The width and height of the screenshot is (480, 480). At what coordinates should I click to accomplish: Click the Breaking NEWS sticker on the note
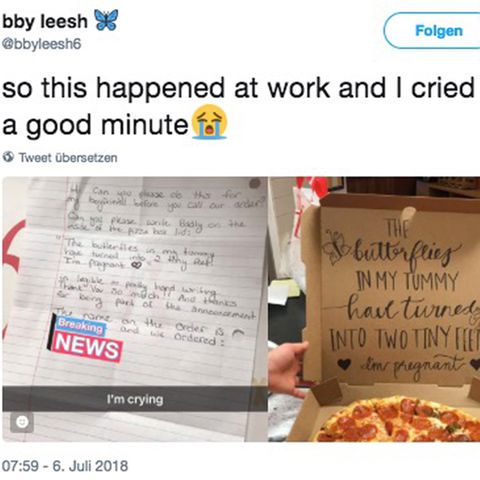[86, 338]
